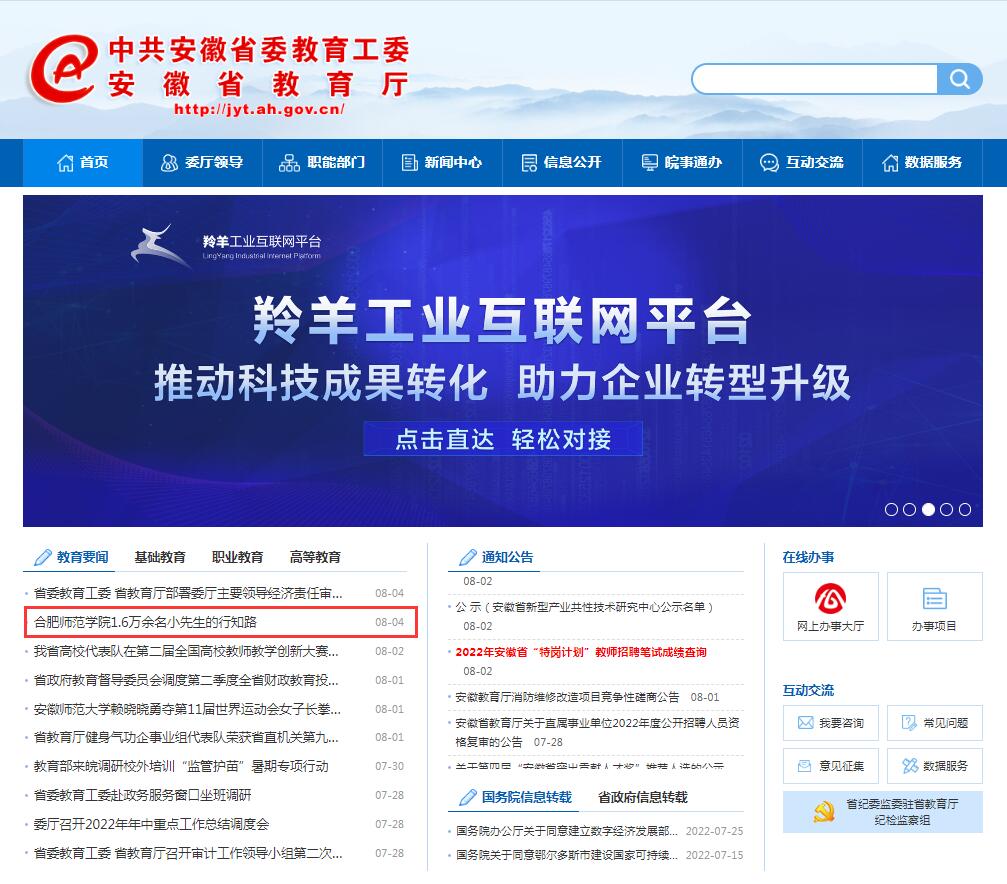The image size is (1007, 884).
Task: Click the search magnifier icon
Action: [x=960, y=79]
